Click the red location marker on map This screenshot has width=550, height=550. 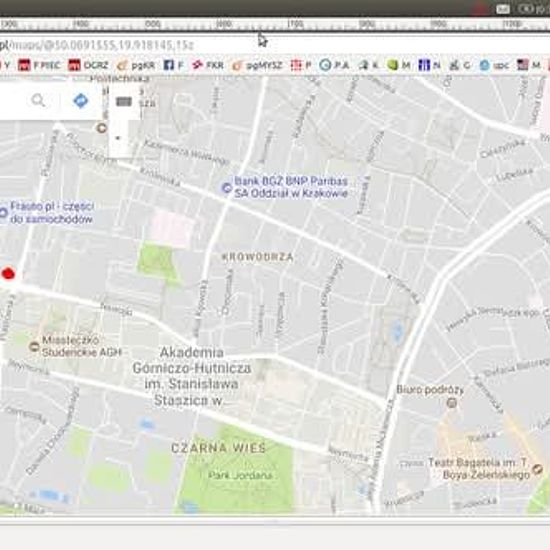click(x=8, y=273)
